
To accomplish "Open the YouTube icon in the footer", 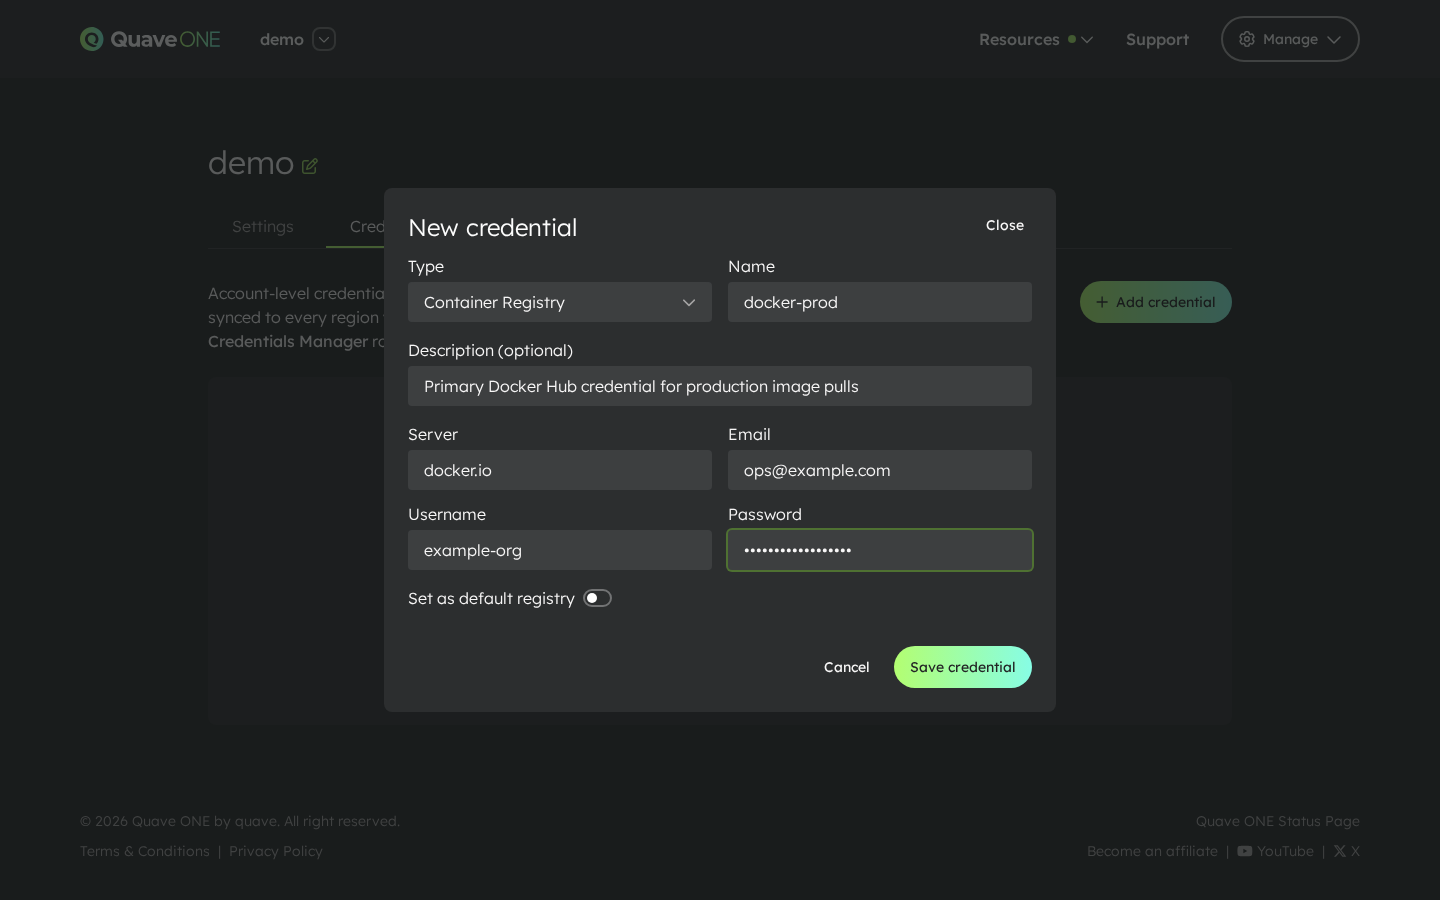I will pyautogui.click(x=1245, y=851).
